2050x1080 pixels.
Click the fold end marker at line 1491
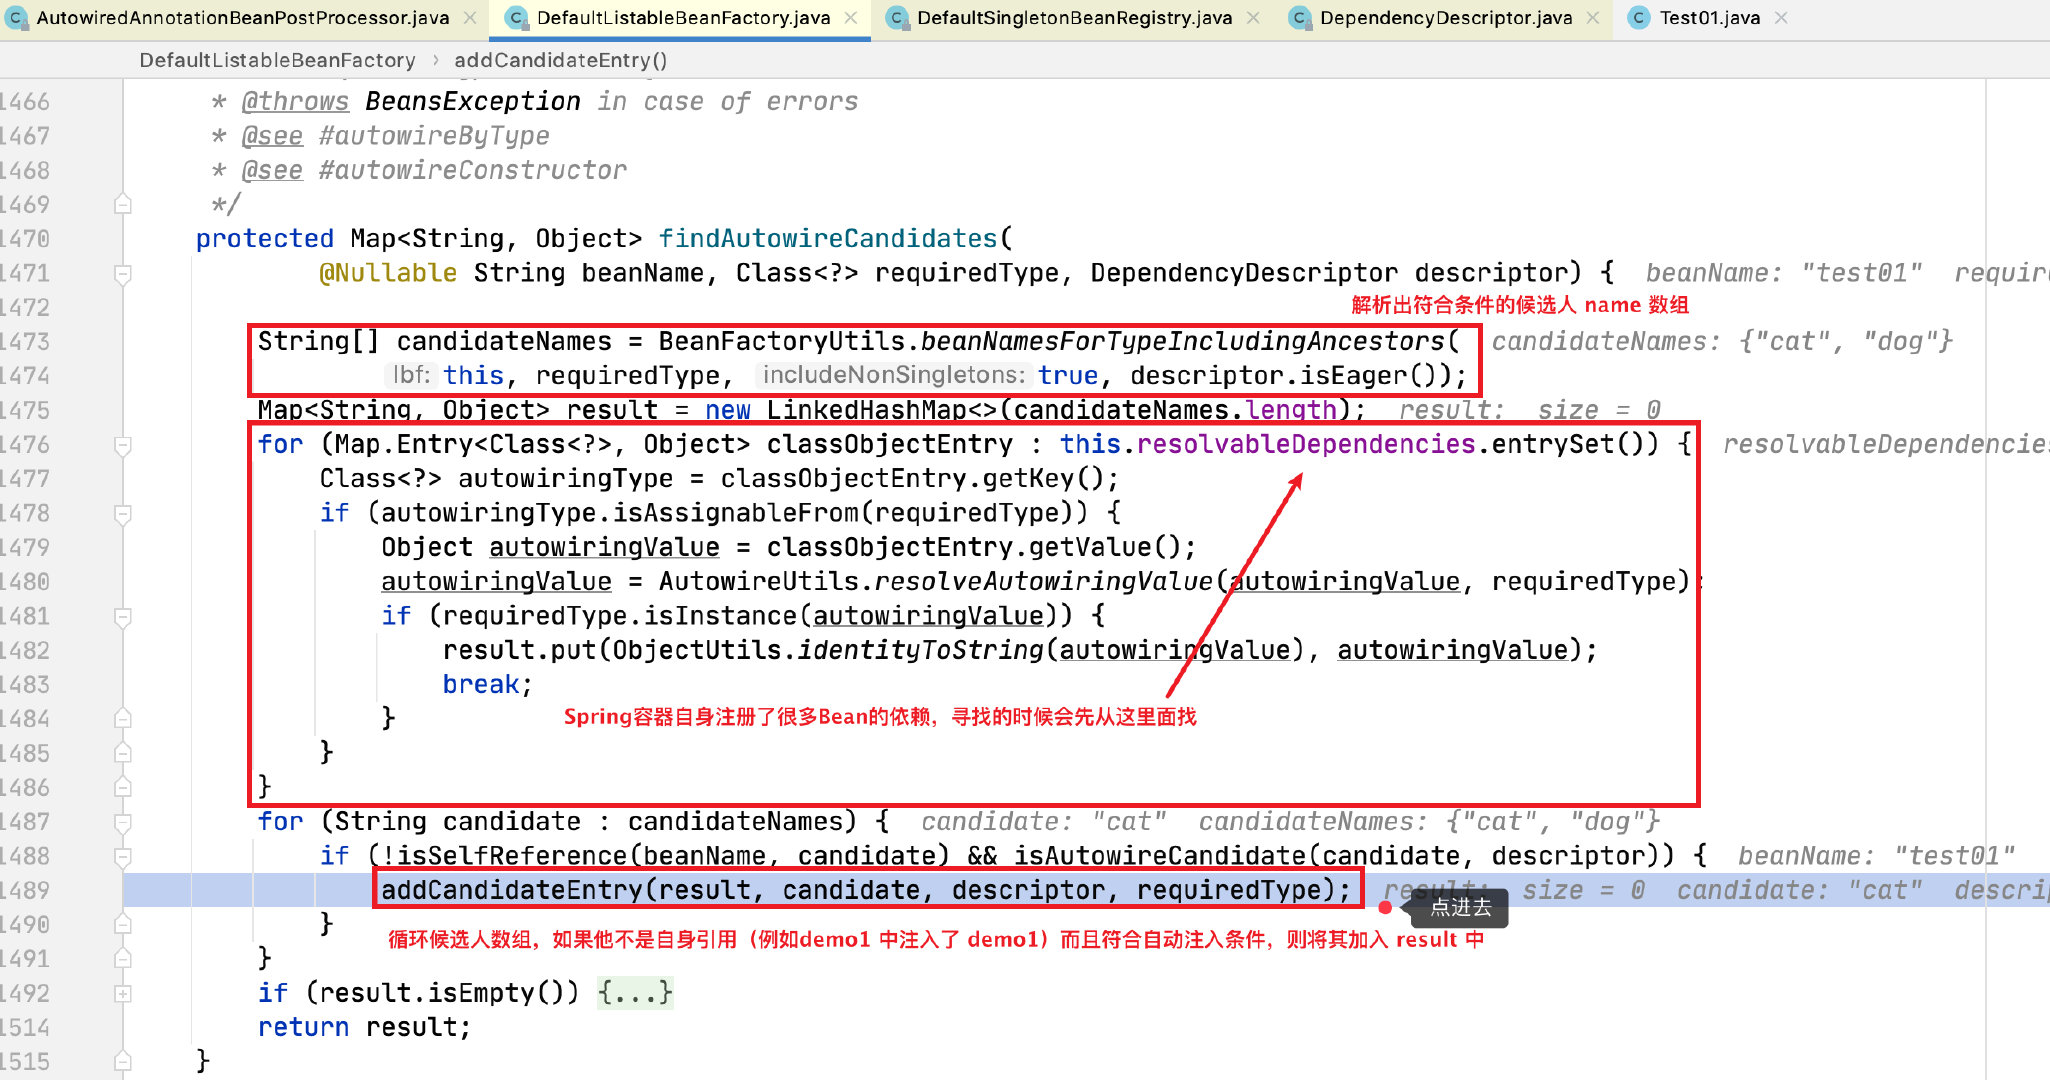click(x=123, y=958)
